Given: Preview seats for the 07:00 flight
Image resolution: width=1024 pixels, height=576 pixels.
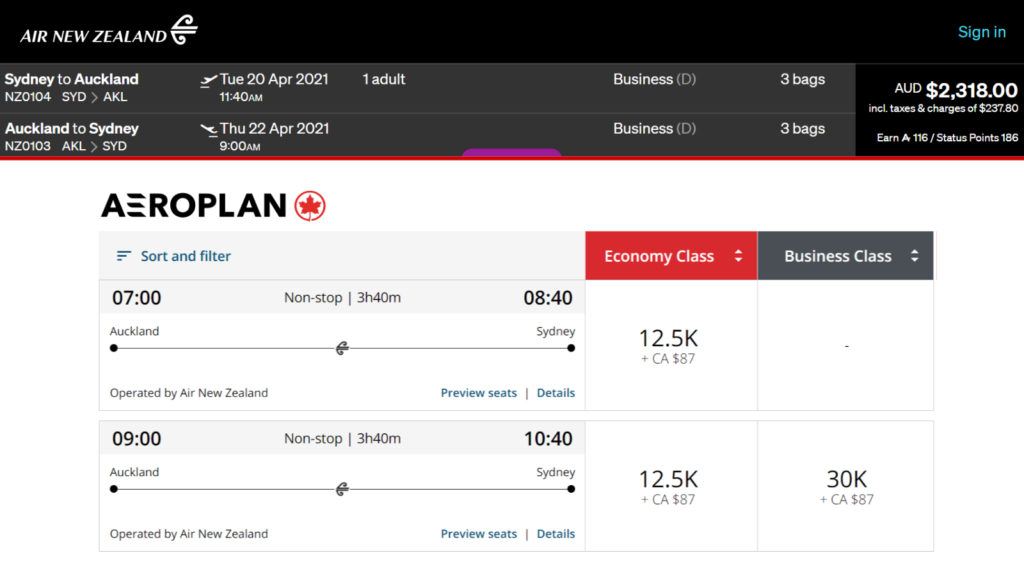Looking at the screenshot, I should click(x=479, y=392).
